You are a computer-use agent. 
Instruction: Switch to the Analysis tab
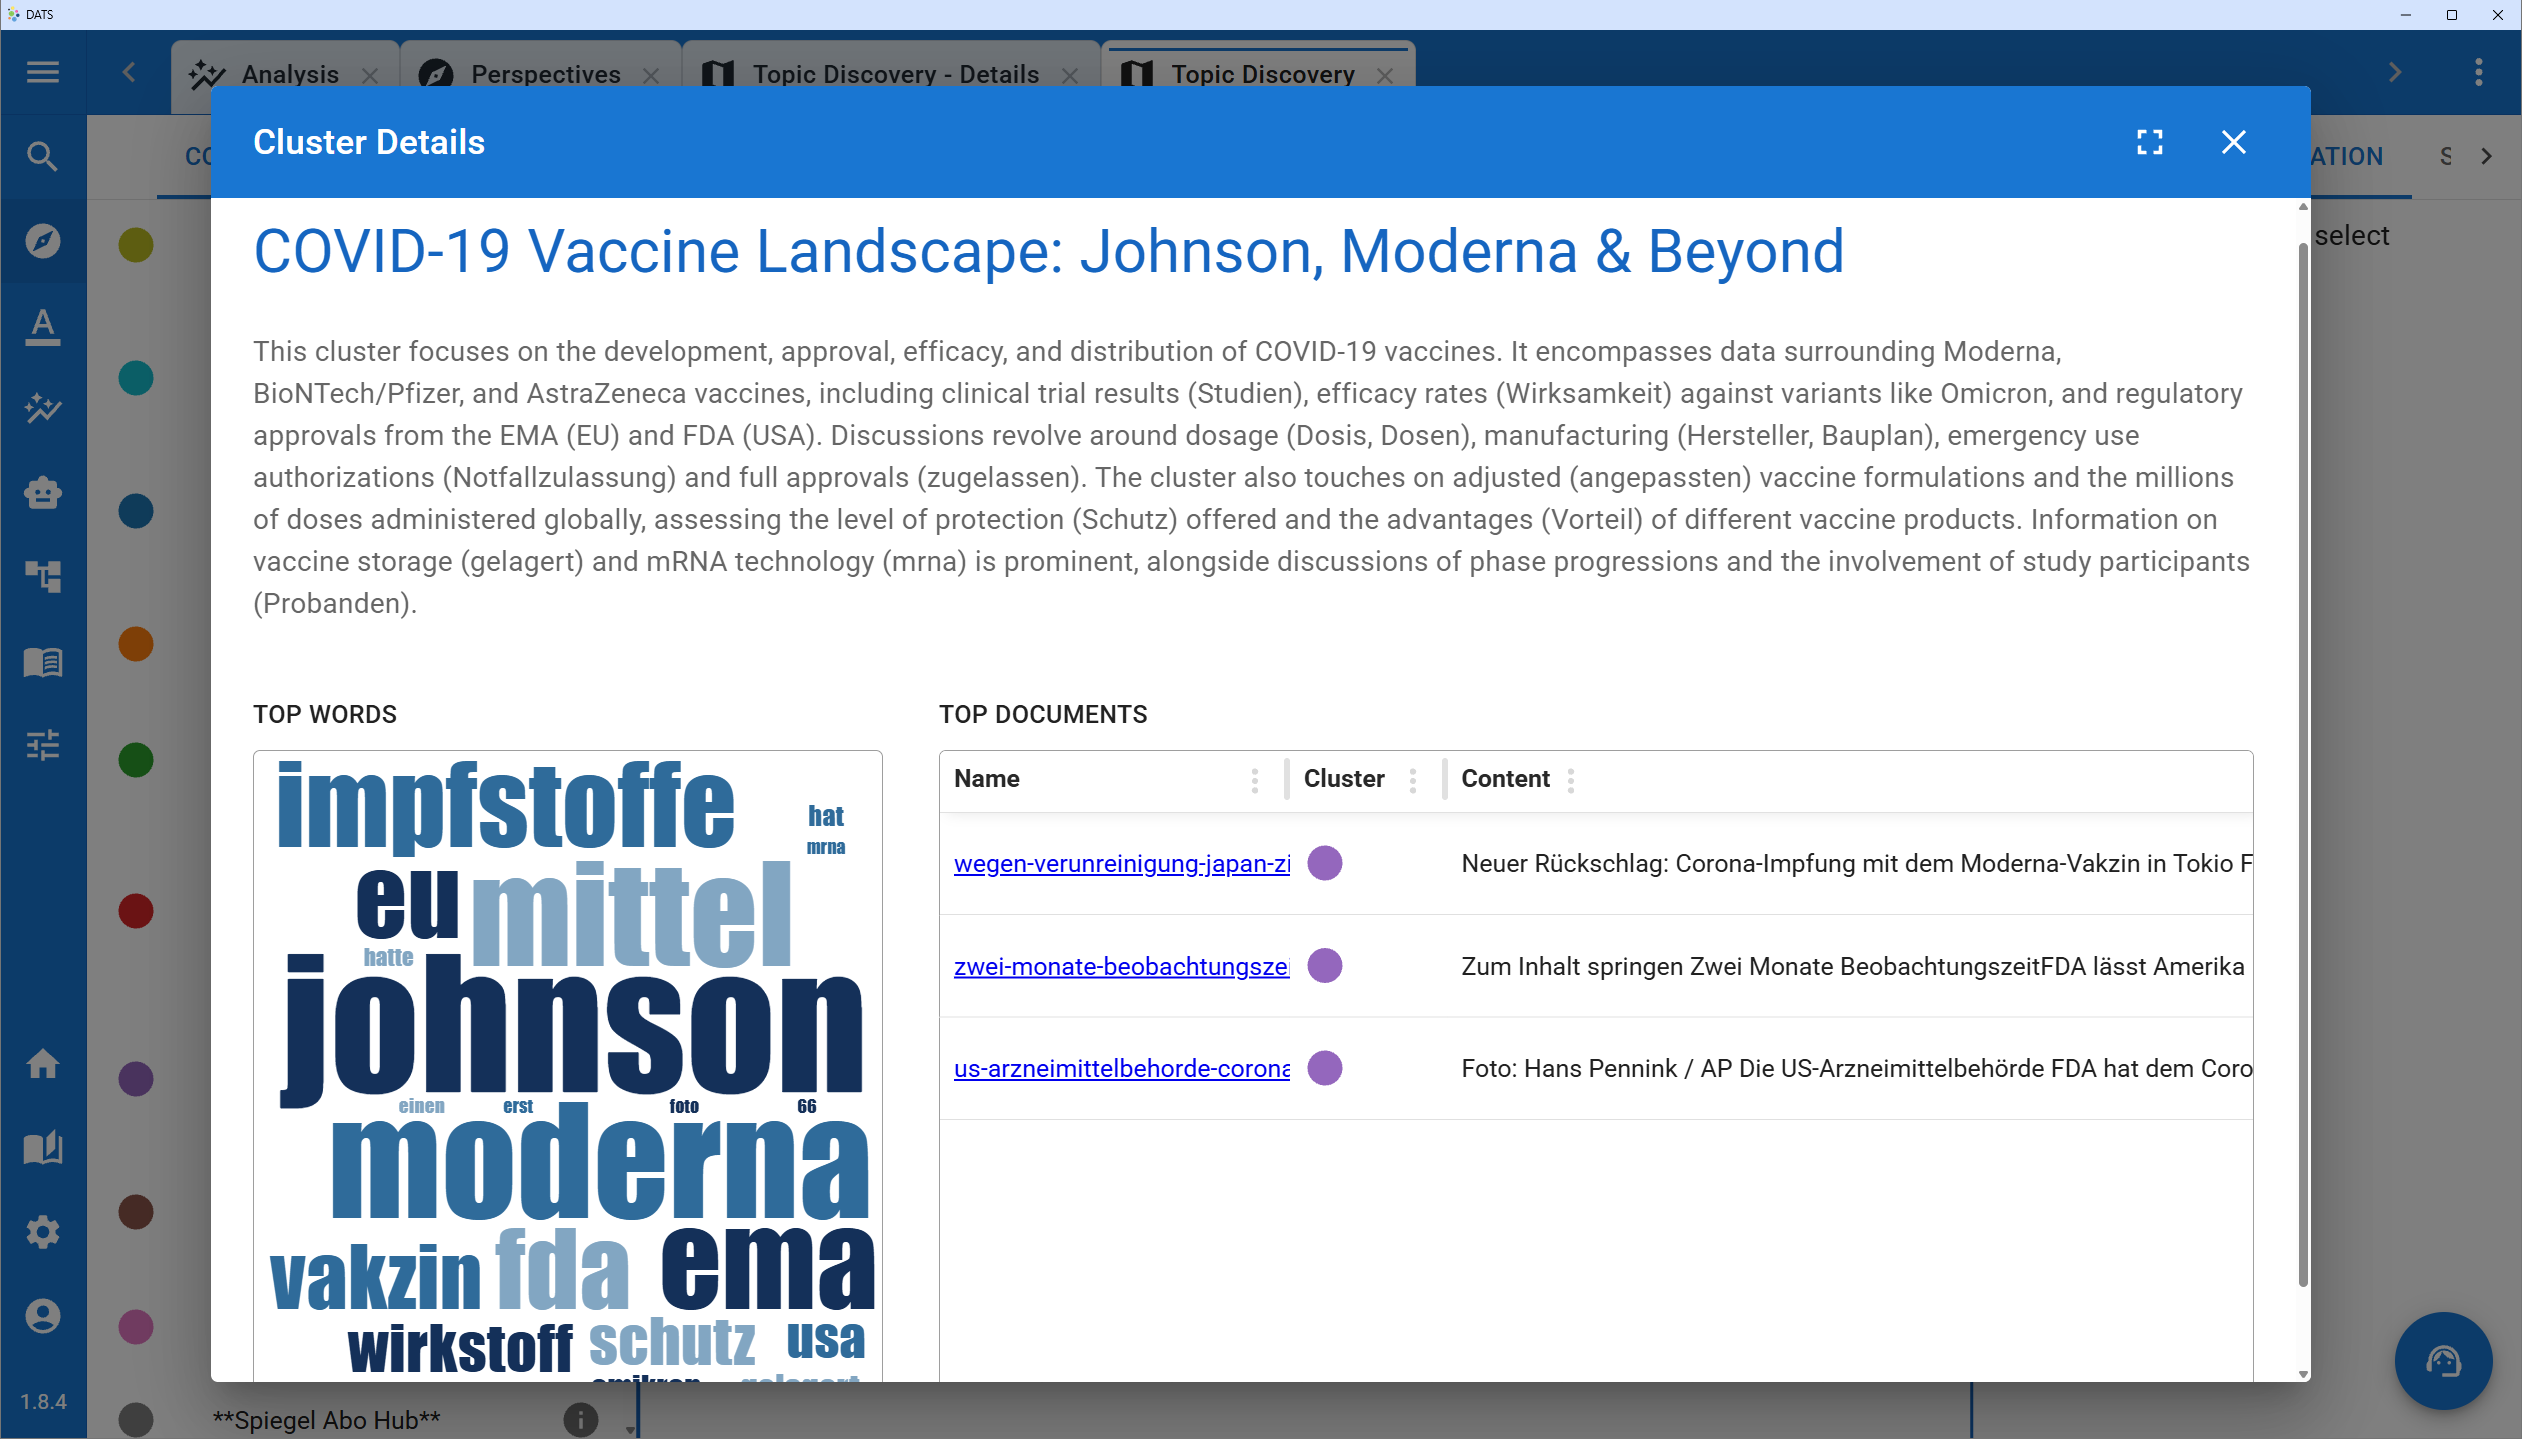[x=290, y=74]
